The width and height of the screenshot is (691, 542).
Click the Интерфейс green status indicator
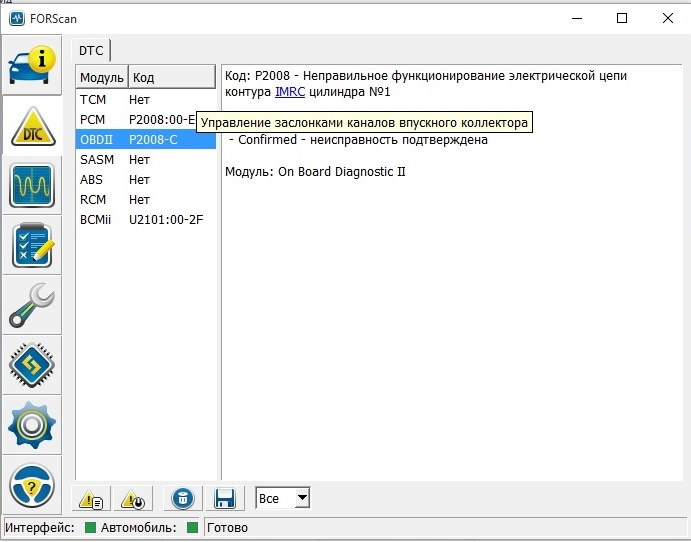click(90, 527)
